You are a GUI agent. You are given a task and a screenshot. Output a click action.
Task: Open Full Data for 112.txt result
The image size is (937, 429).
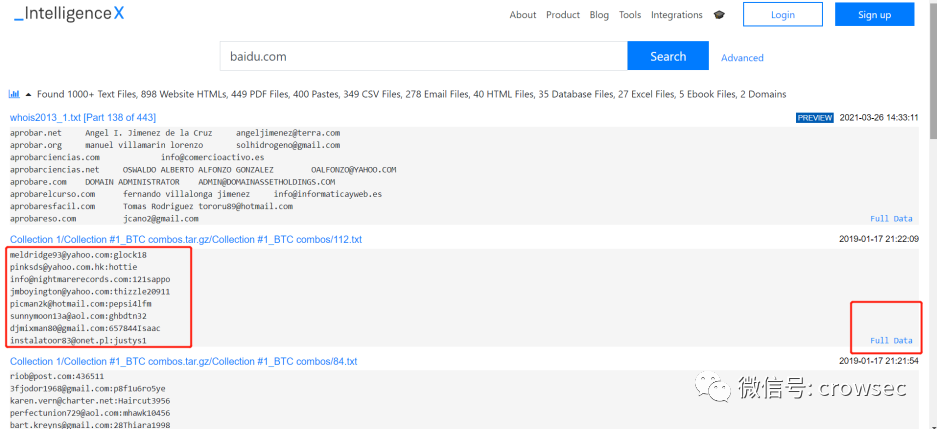[891, 341]
